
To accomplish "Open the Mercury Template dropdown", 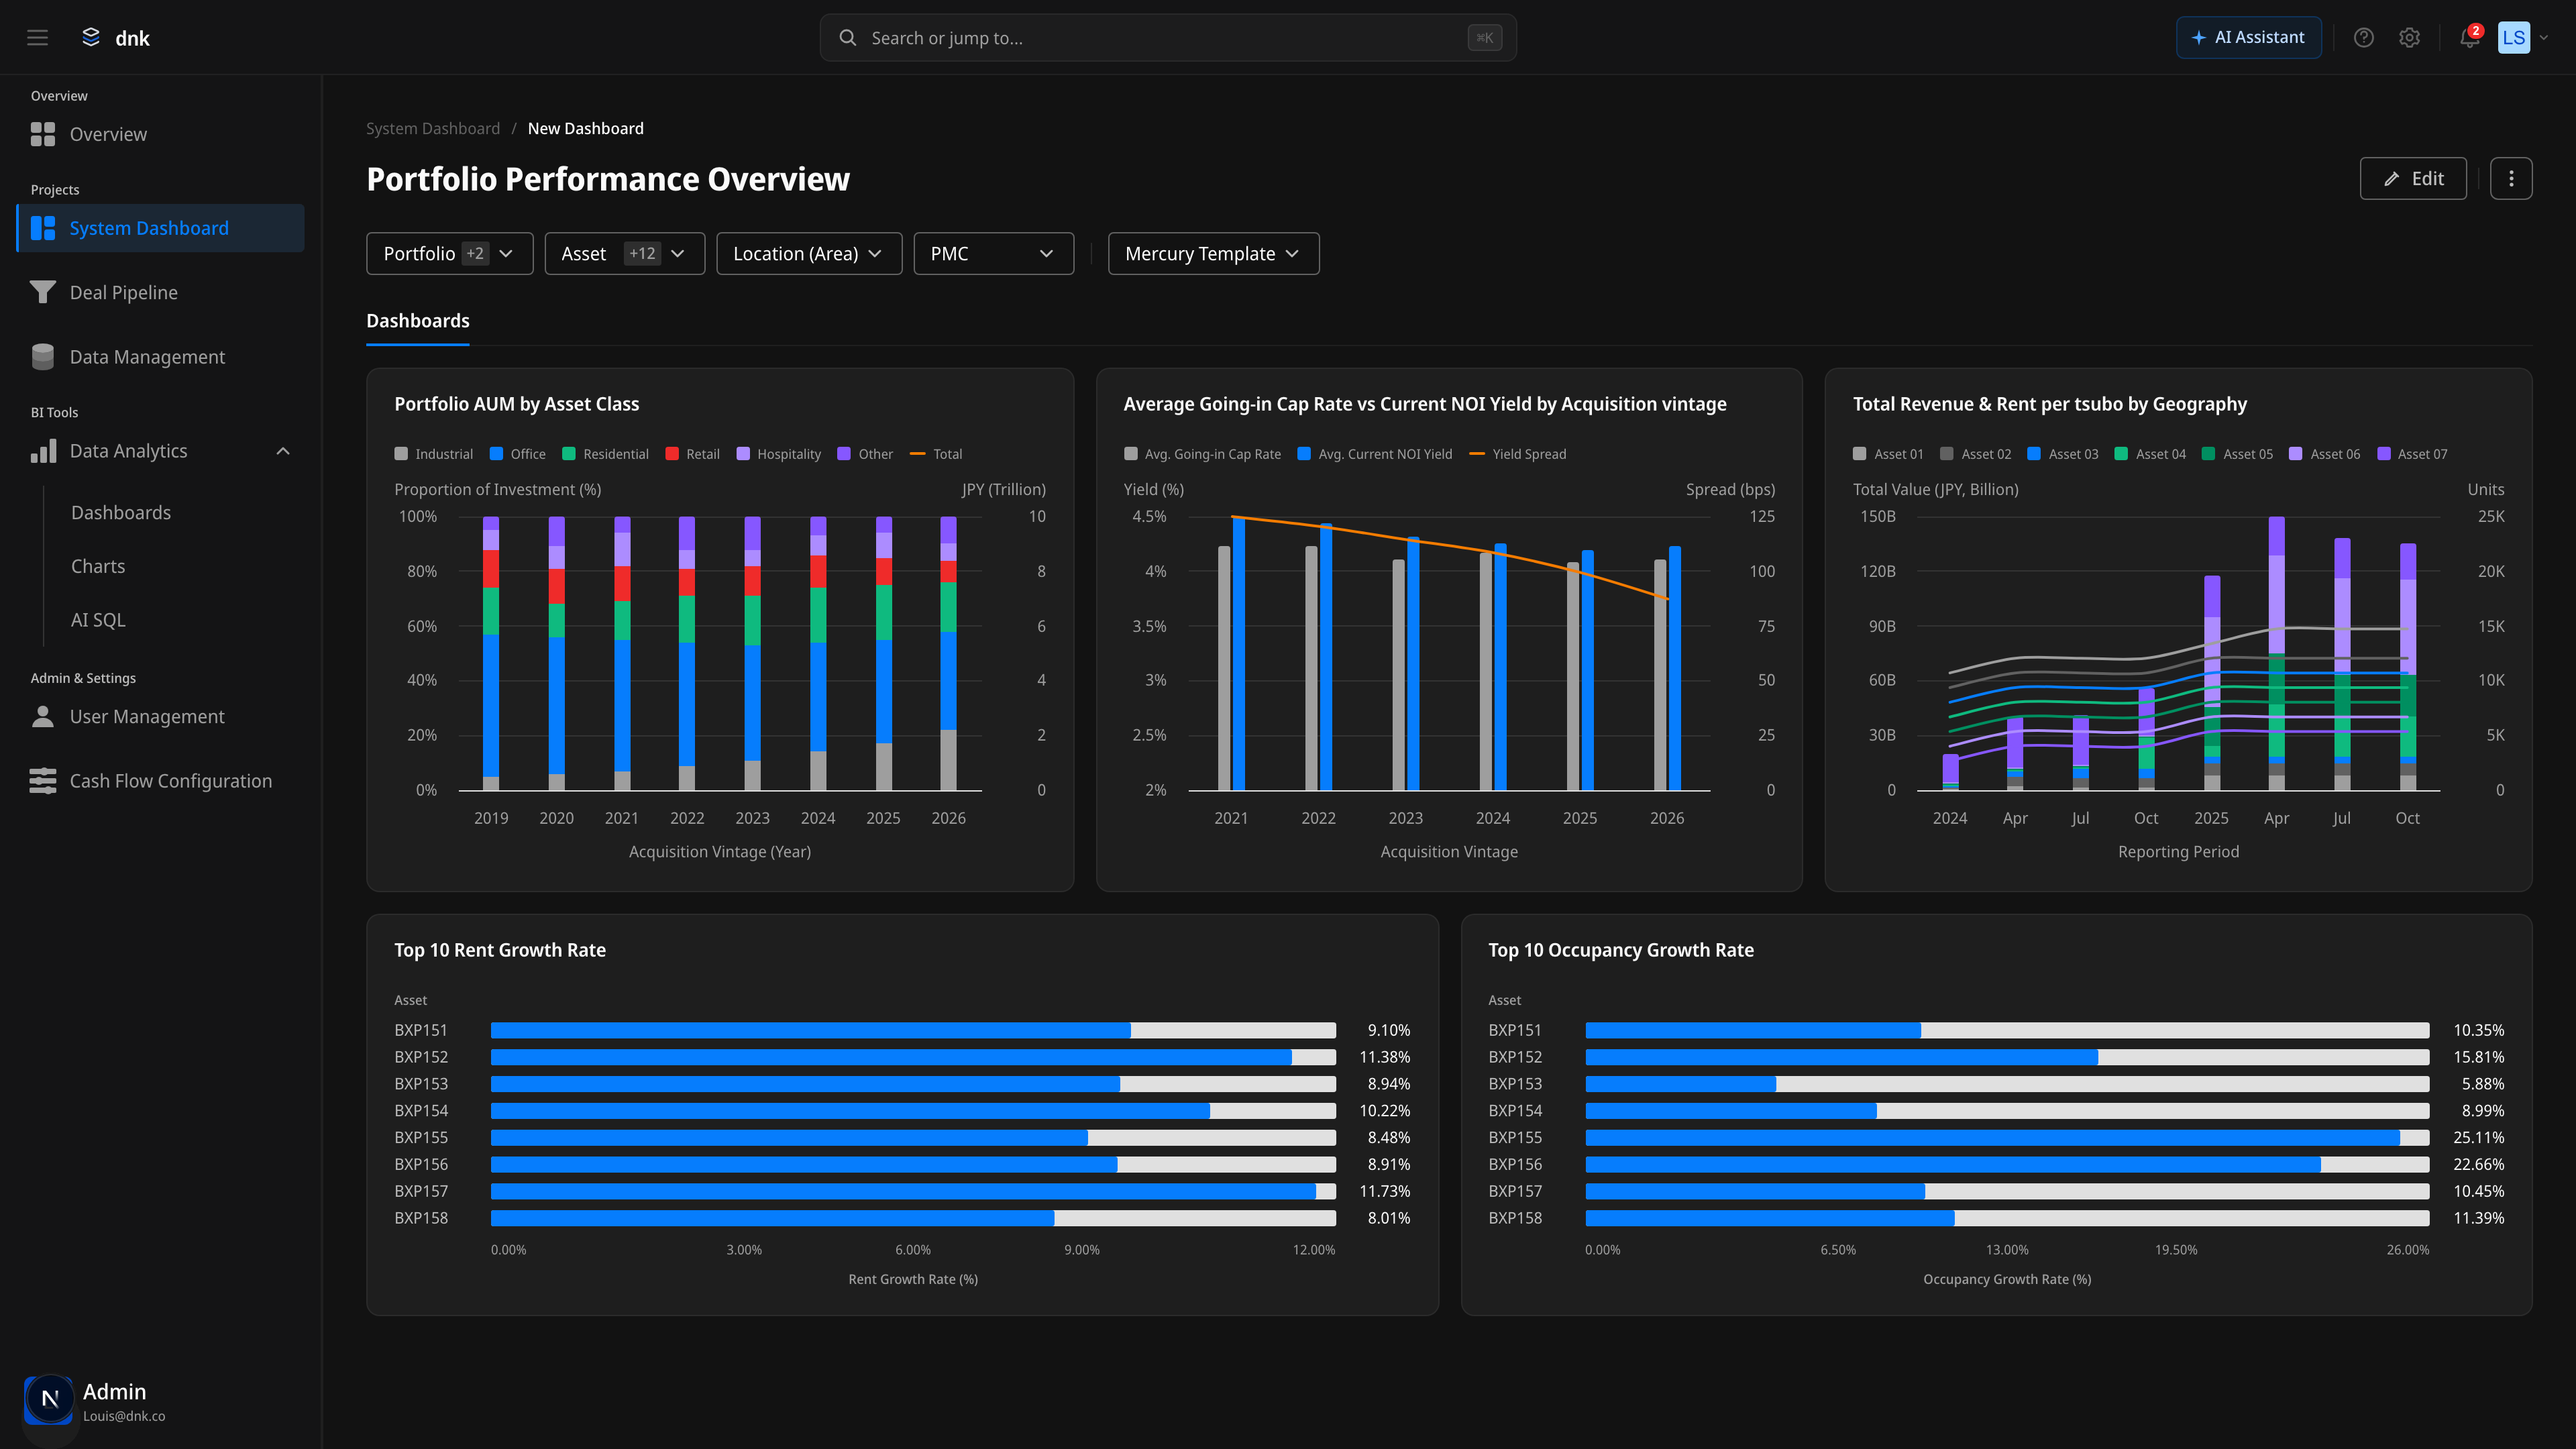I will (x=1213, y=253).
